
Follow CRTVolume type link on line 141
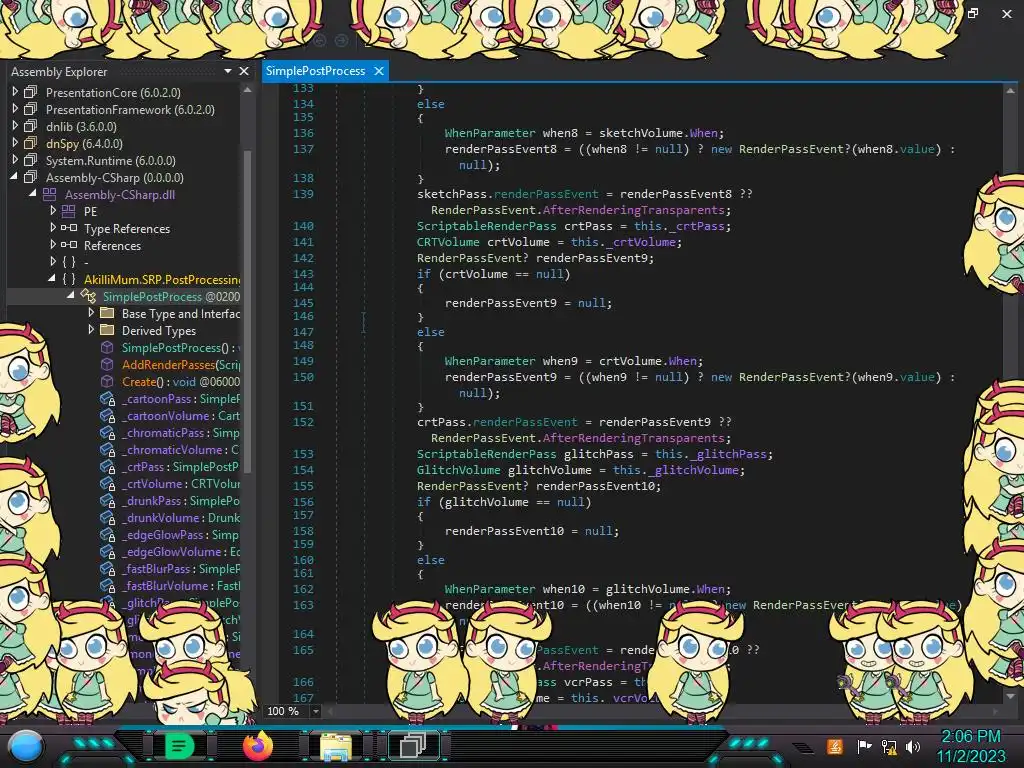point(448,242)
